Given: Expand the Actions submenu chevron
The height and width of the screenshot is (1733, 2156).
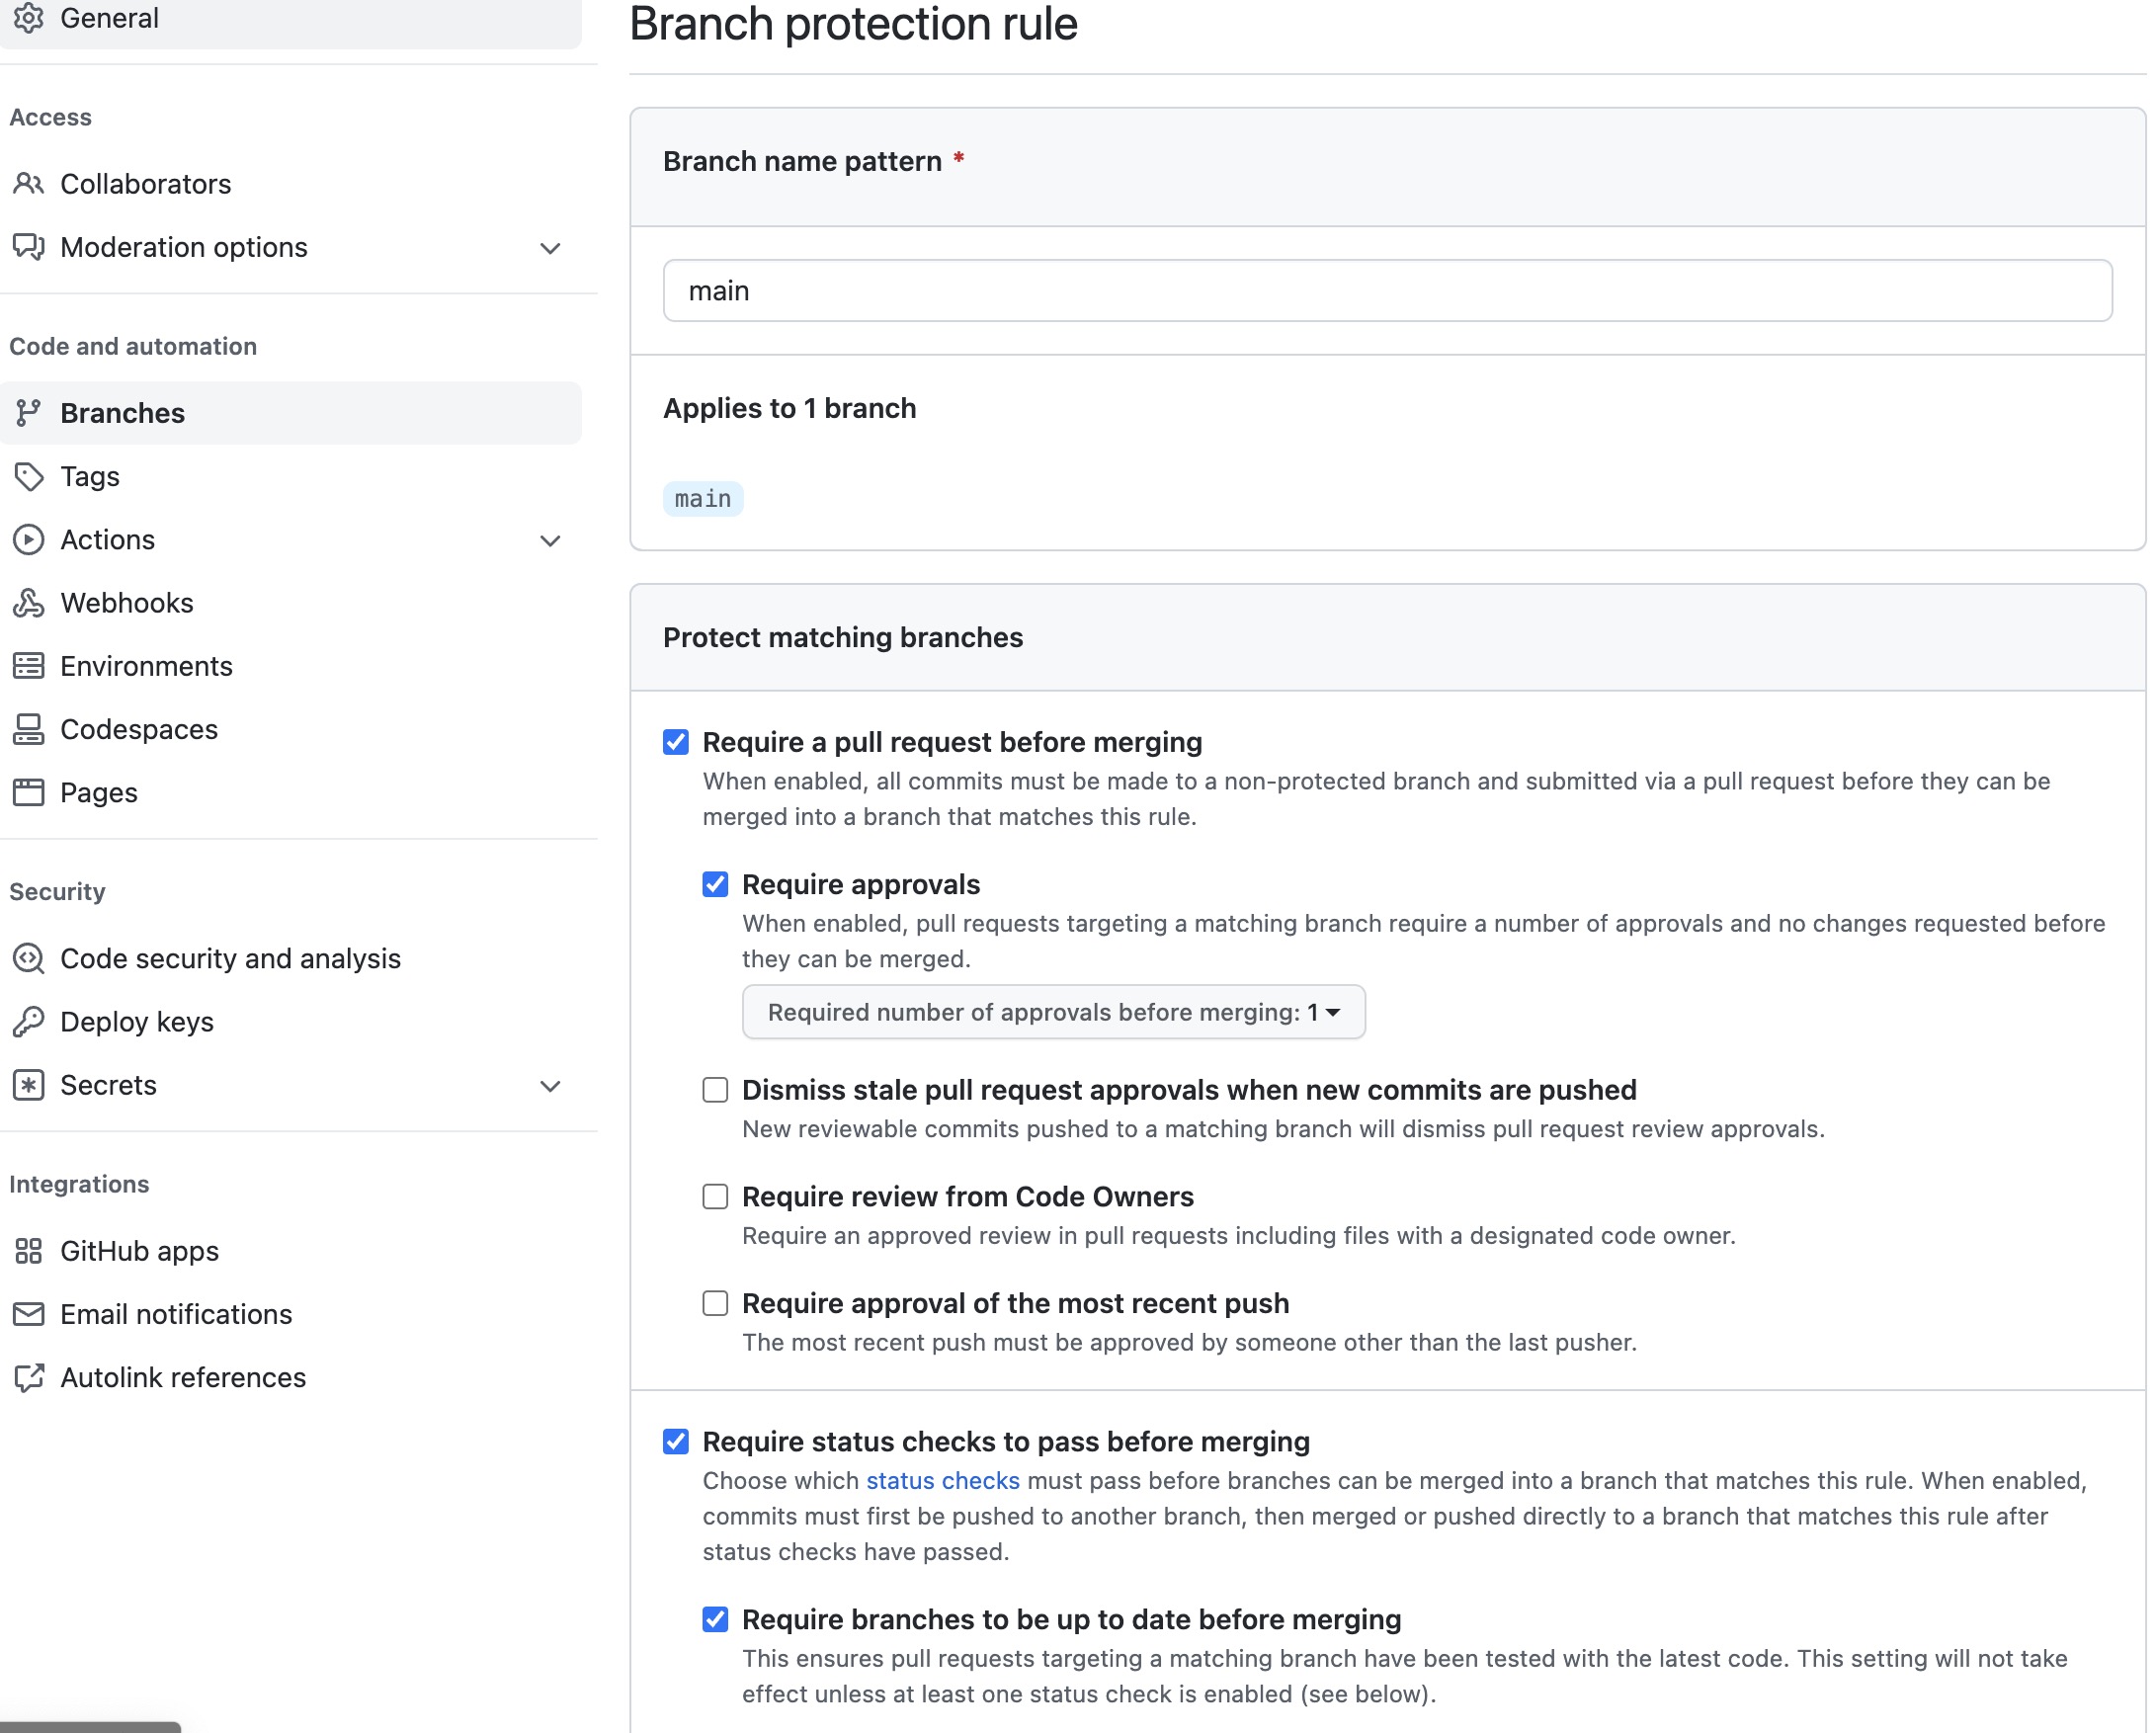Looking at the screenshot, I should 550,541.
